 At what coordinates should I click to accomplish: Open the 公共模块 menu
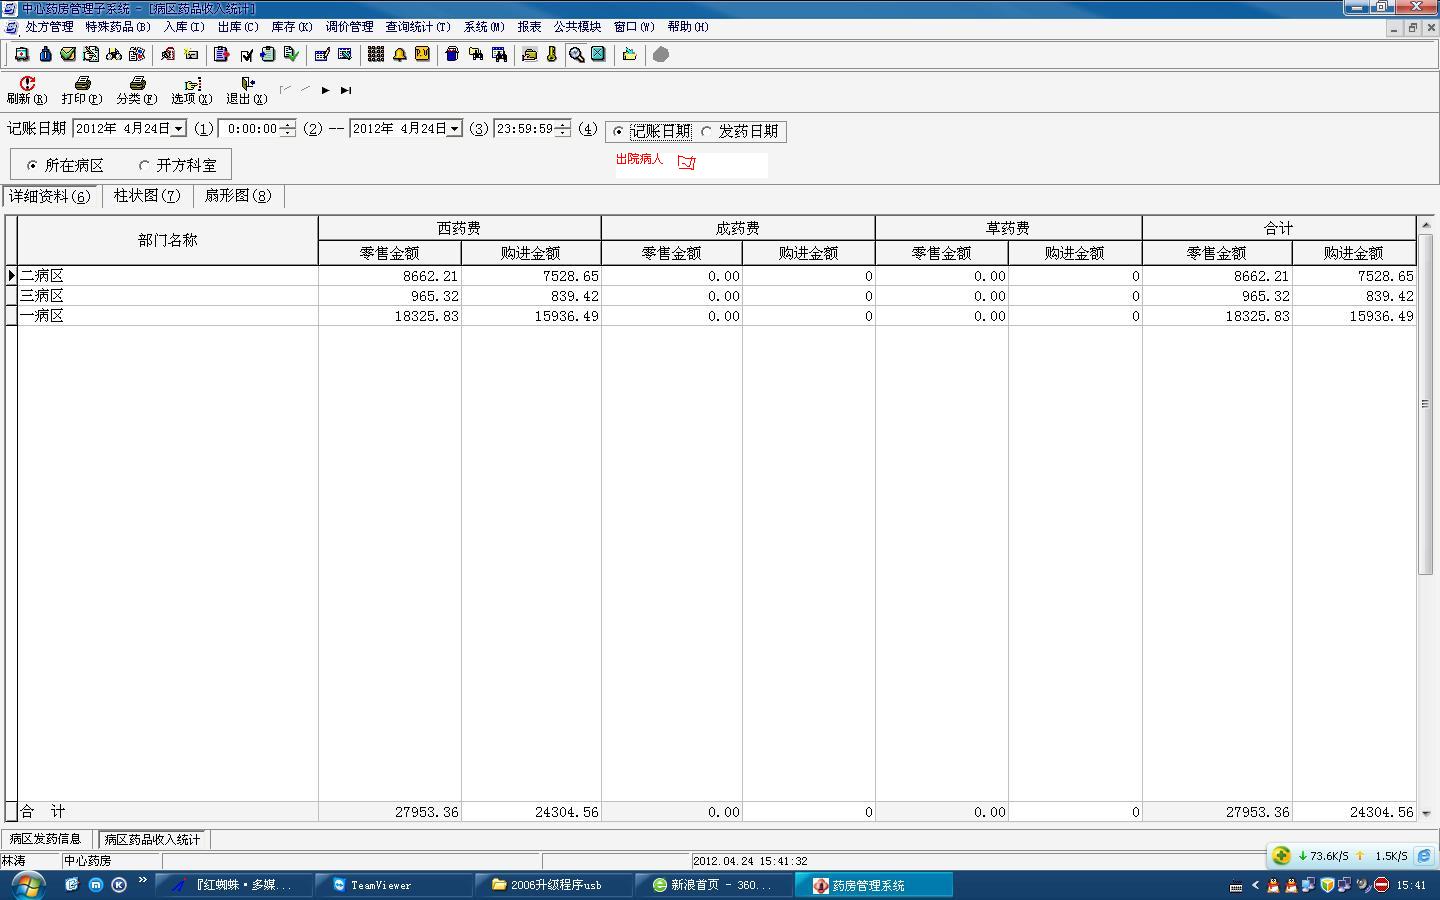click(577, 27)
